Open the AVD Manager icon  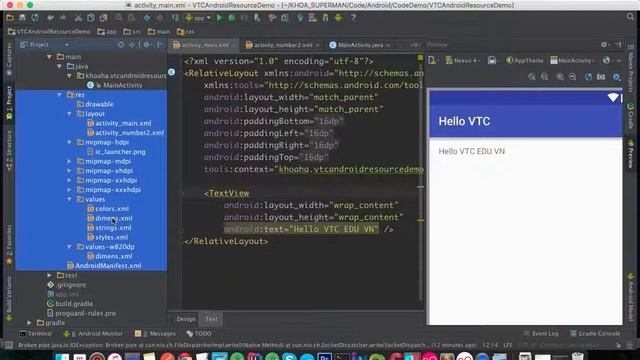(313, 18)
